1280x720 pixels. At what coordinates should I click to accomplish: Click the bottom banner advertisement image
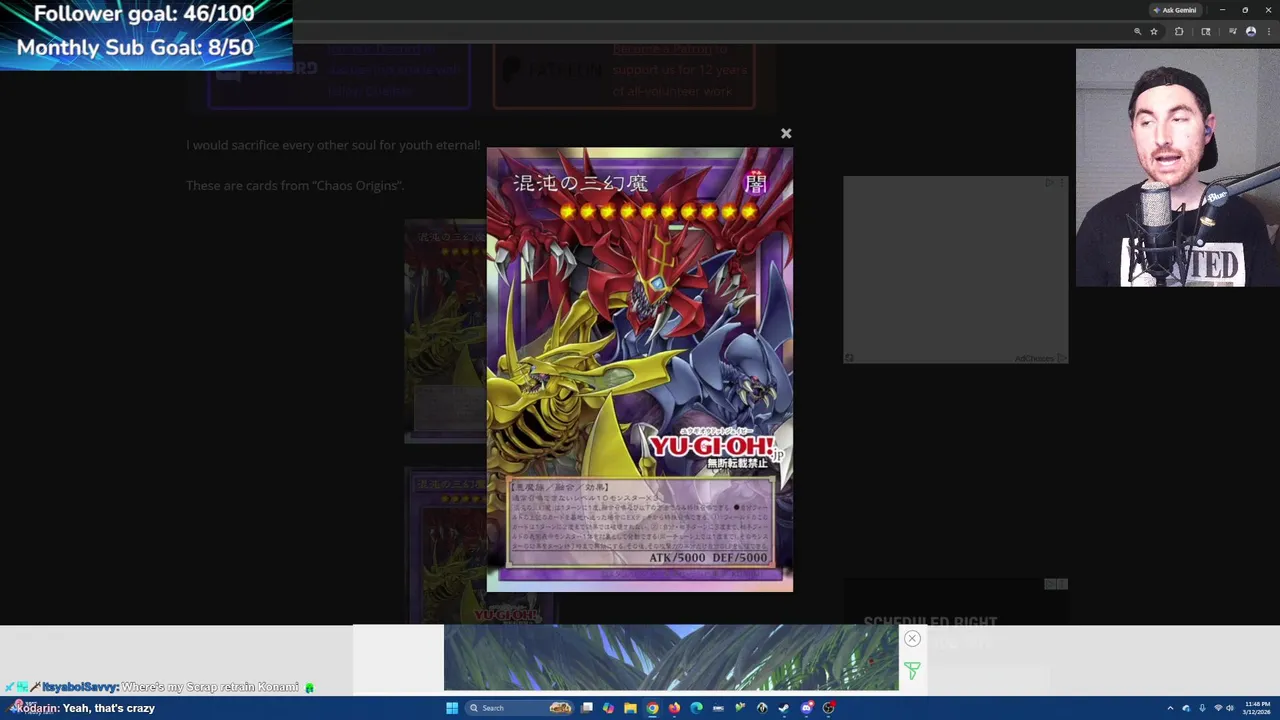tap(671, 657)
